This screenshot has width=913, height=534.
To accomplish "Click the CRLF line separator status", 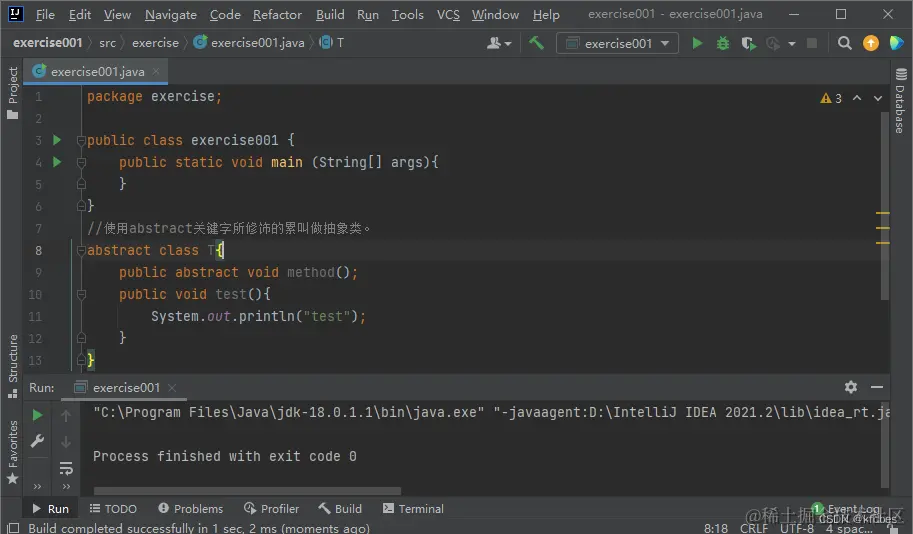I will point(754,528).
